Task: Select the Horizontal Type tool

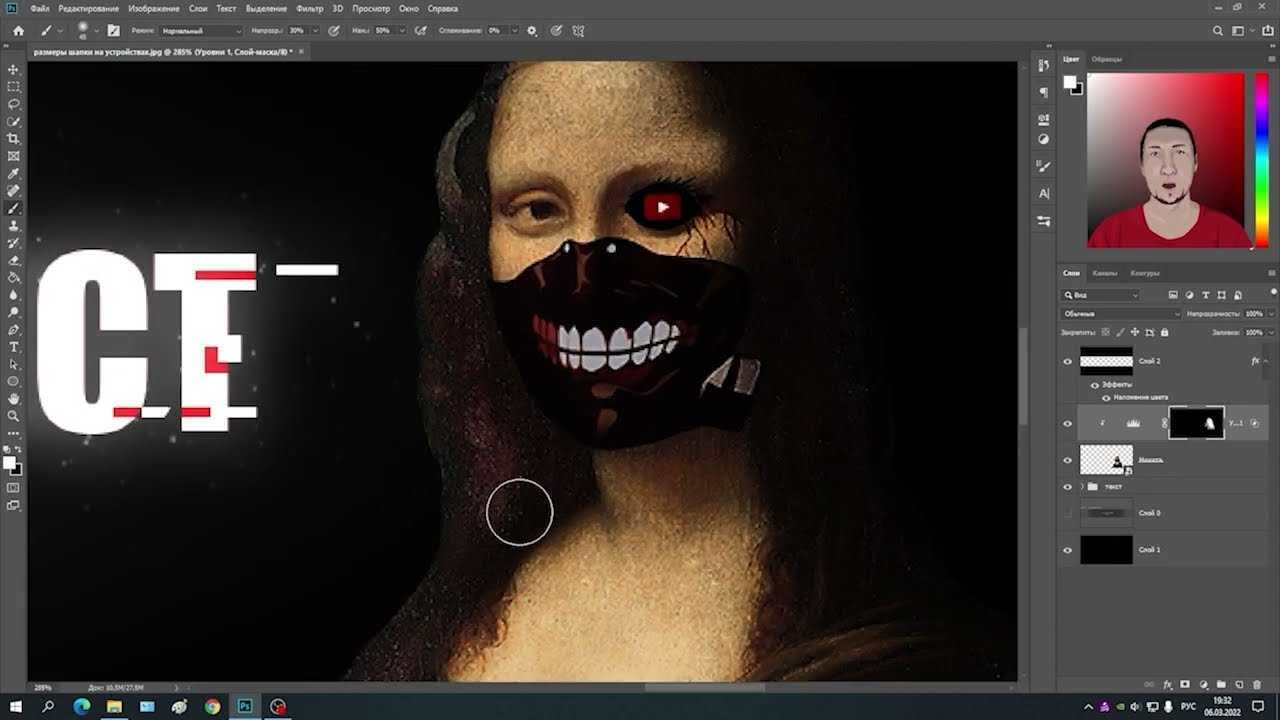Action: click(x=14, y=347)
